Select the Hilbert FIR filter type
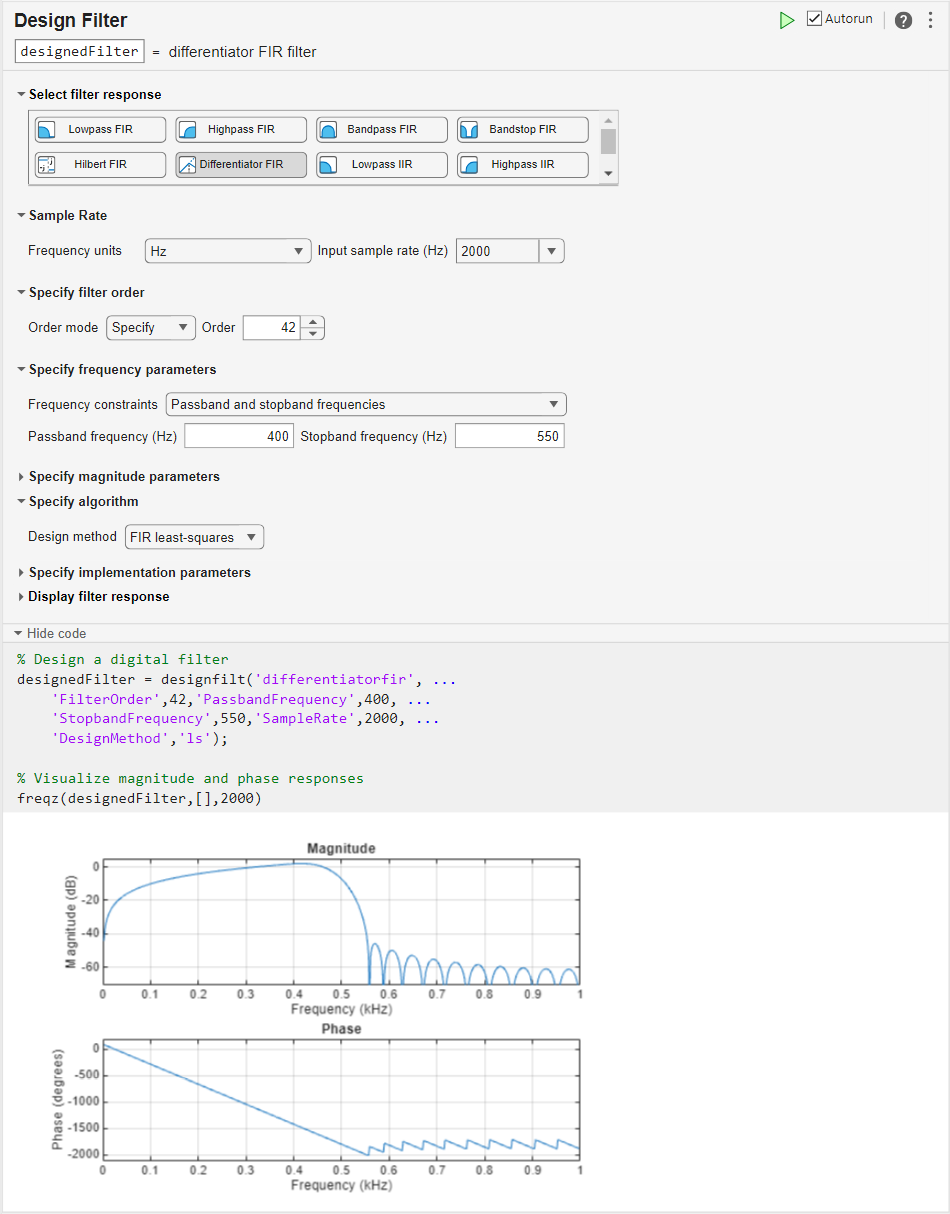 pyautogui.click(x=99, y=164)
